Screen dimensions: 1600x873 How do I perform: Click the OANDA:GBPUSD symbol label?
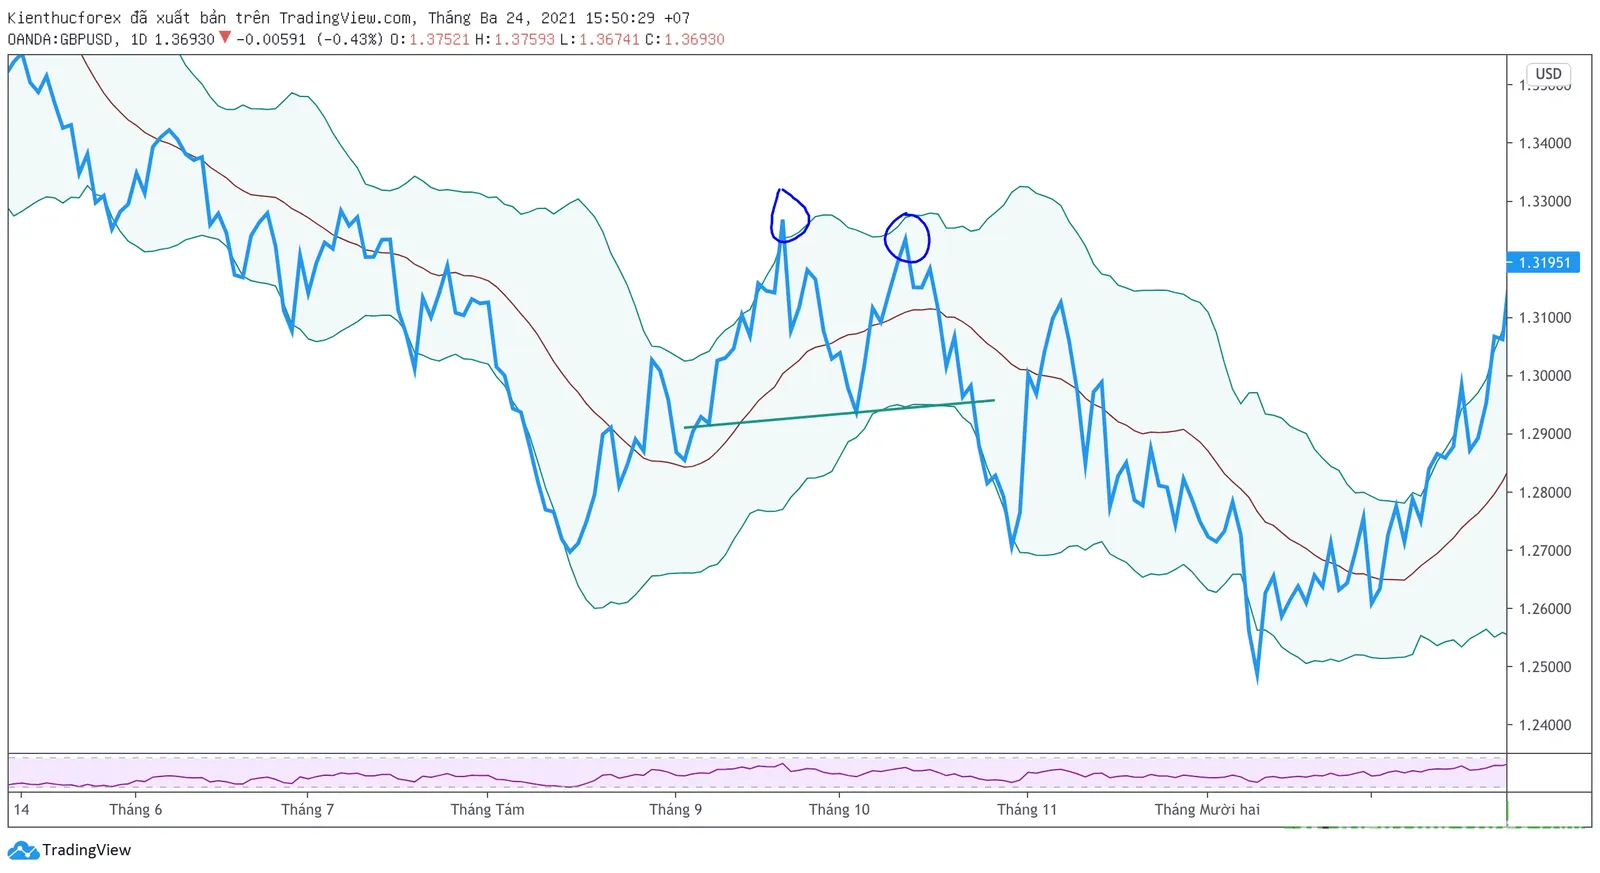pos(60,39)
